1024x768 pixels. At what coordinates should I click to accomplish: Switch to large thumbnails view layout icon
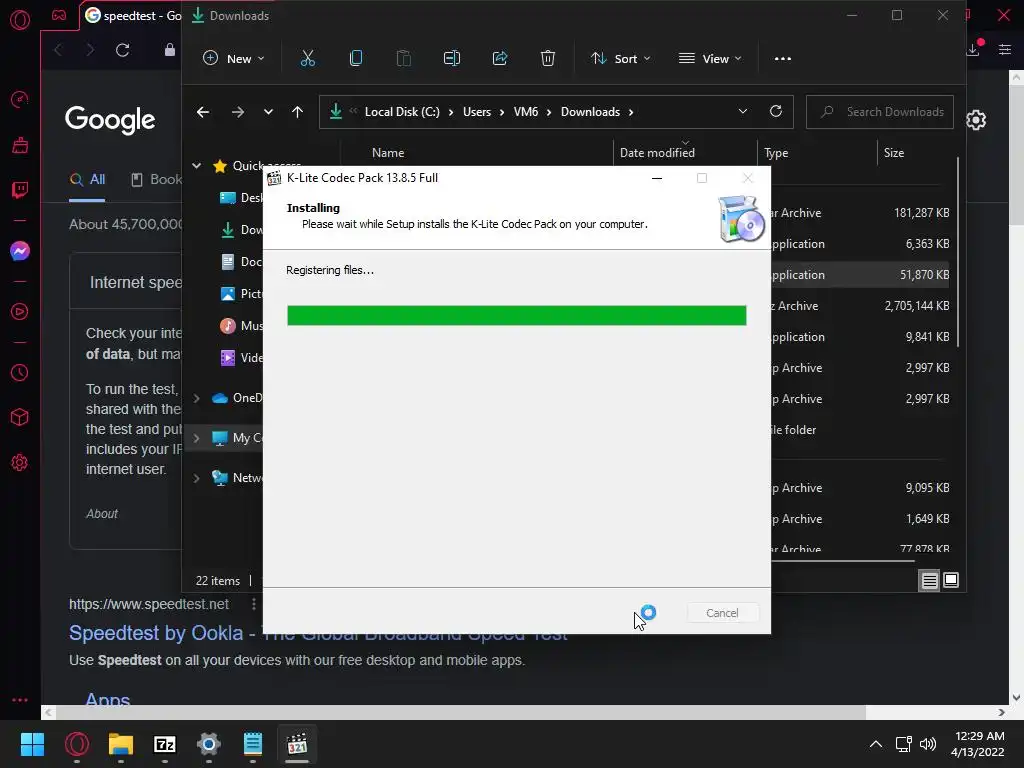click(951, 580)
